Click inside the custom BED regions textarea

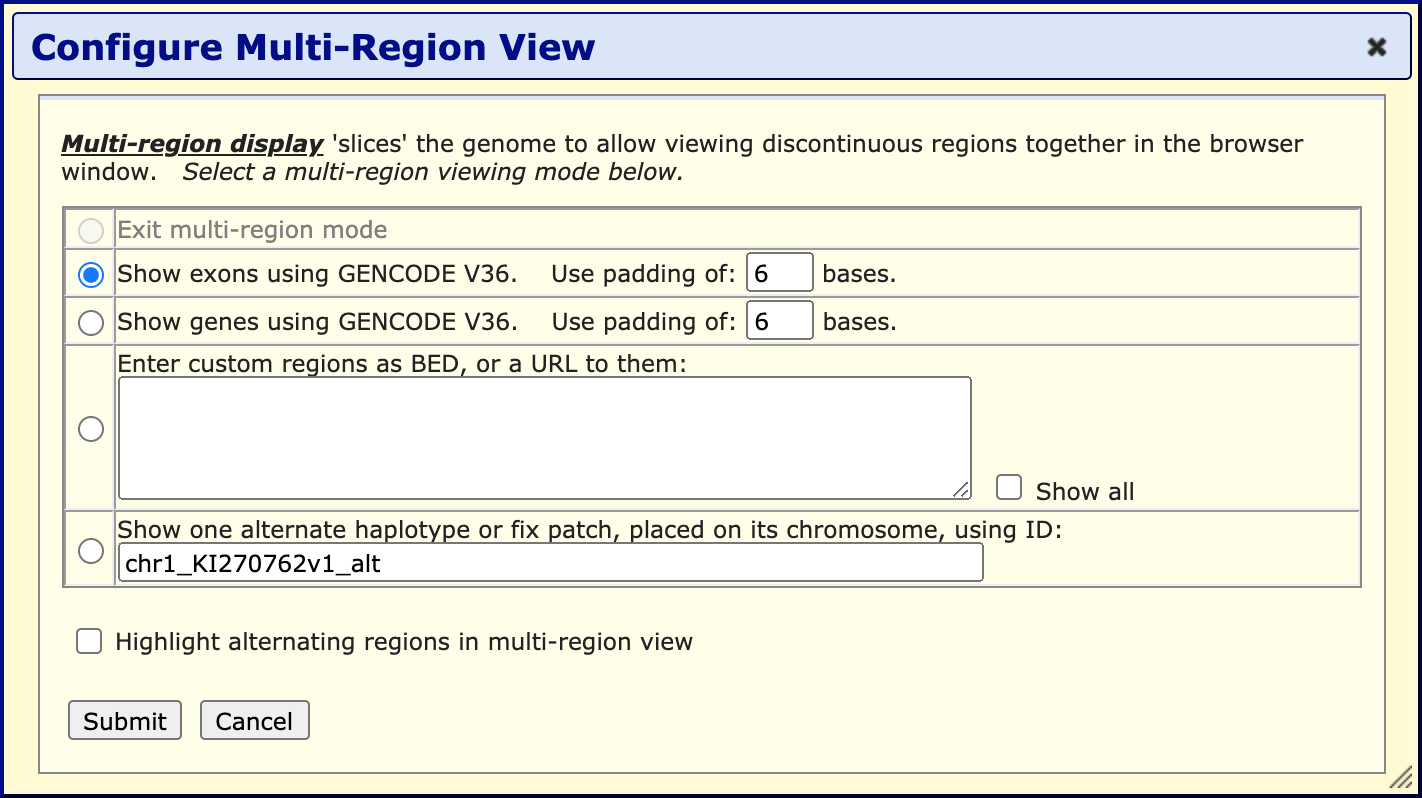(544, 435)
